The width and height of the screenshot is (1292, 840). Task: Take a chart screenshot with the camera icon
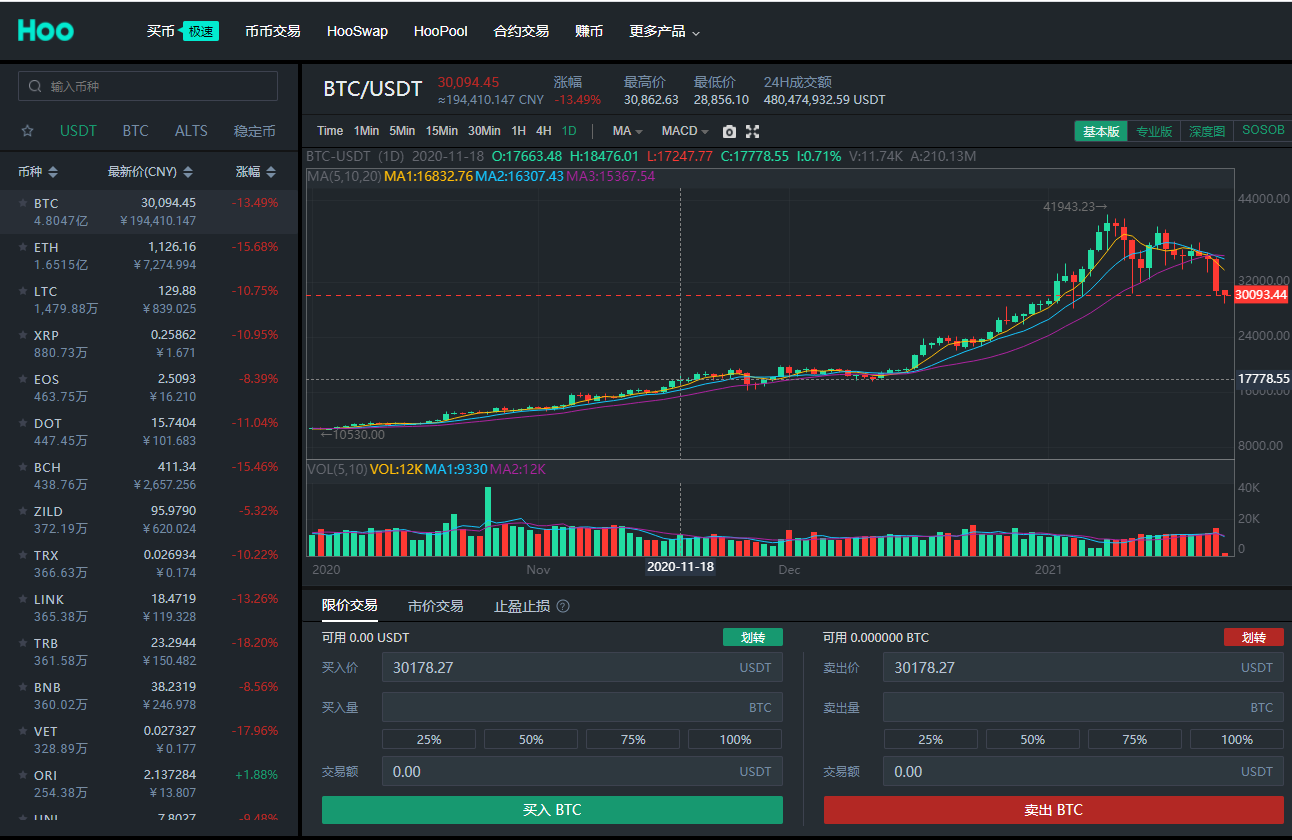(729, 132)
